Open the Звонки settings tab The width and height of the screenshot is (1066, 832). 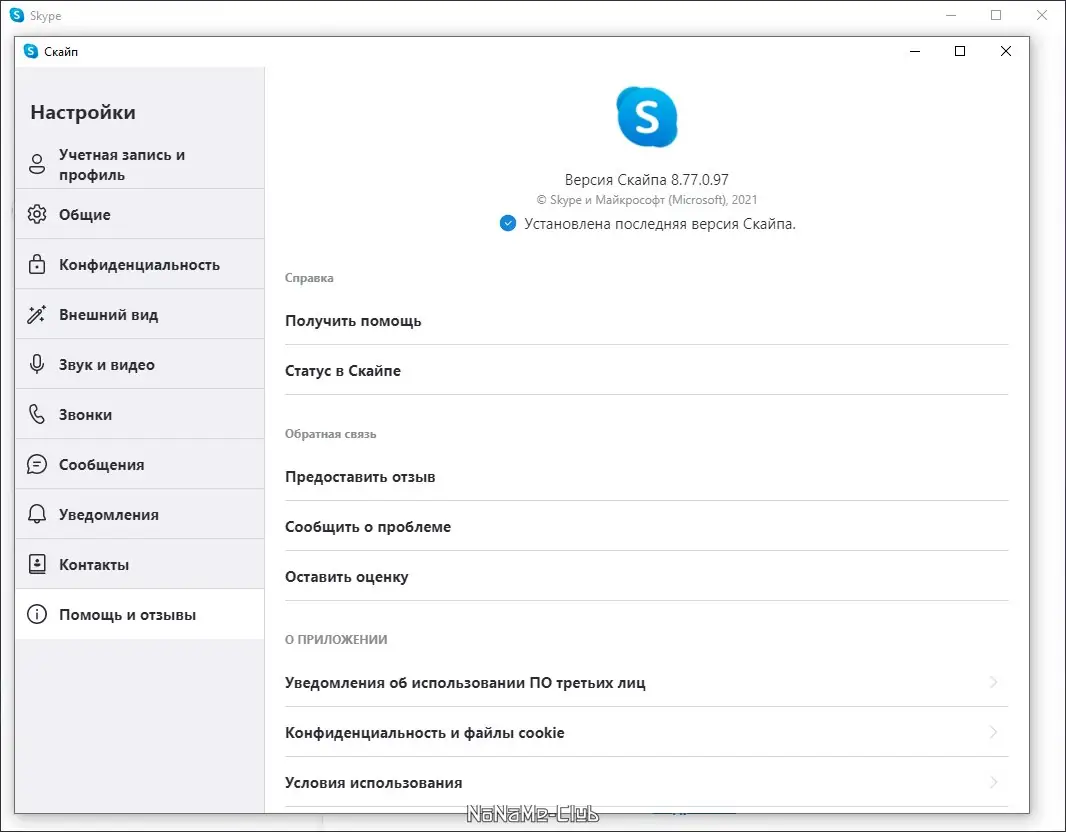pos(140,414)
